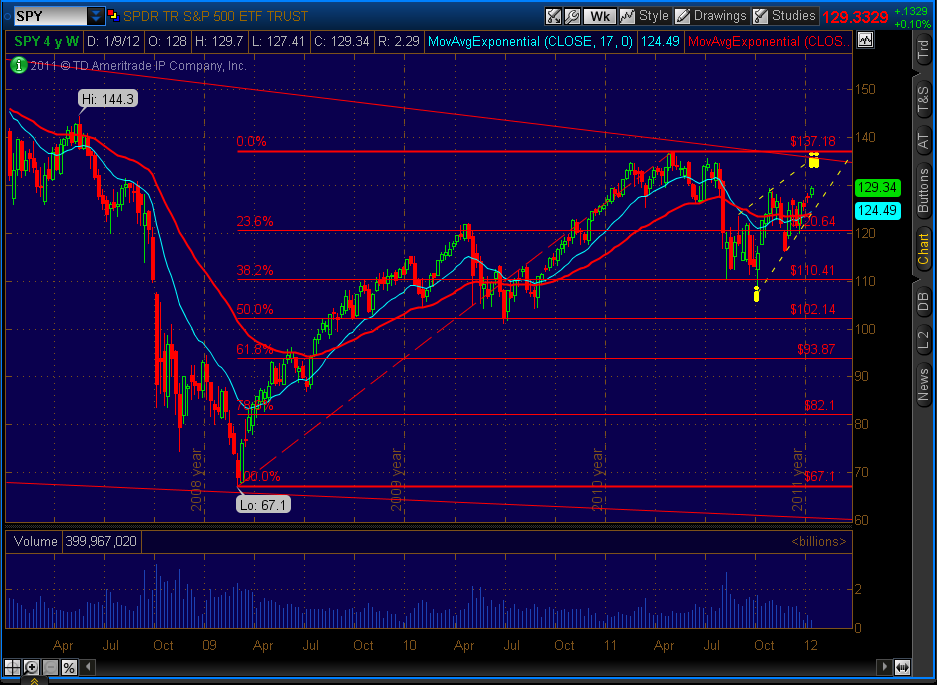Viewport: 937px width, 685px height.
Task: Switch to the AT side tab
Action: [x=924, y=141]
